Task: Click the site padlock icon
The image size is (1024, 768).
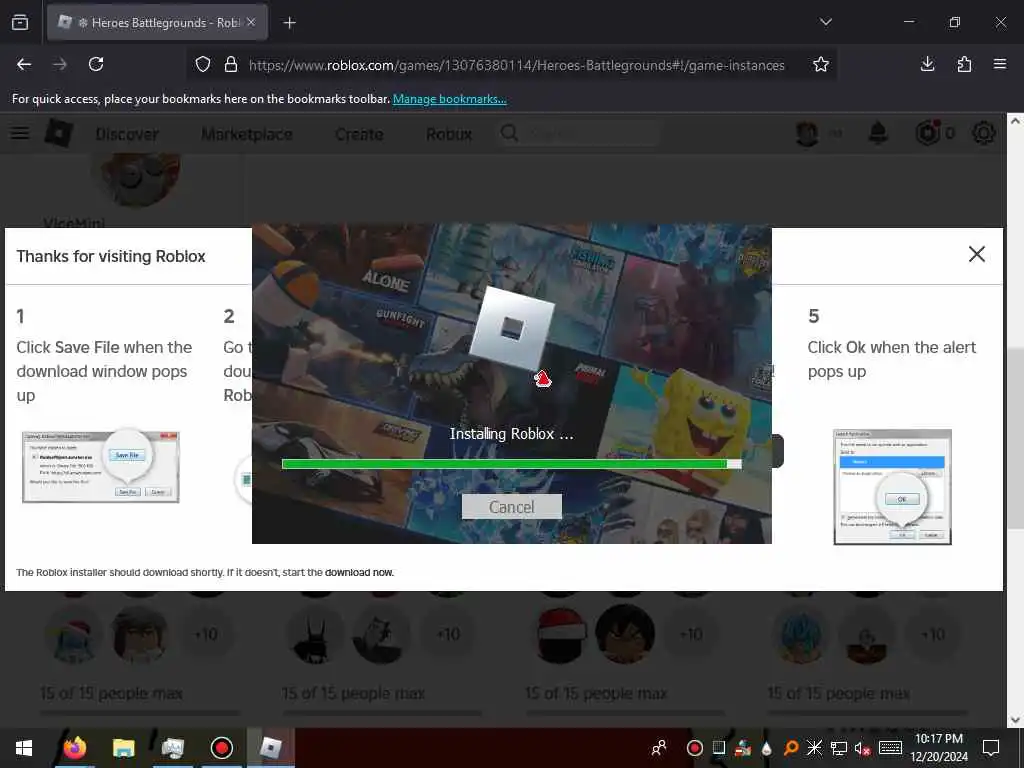Action: pyautogui.click(x=231, y=64)
